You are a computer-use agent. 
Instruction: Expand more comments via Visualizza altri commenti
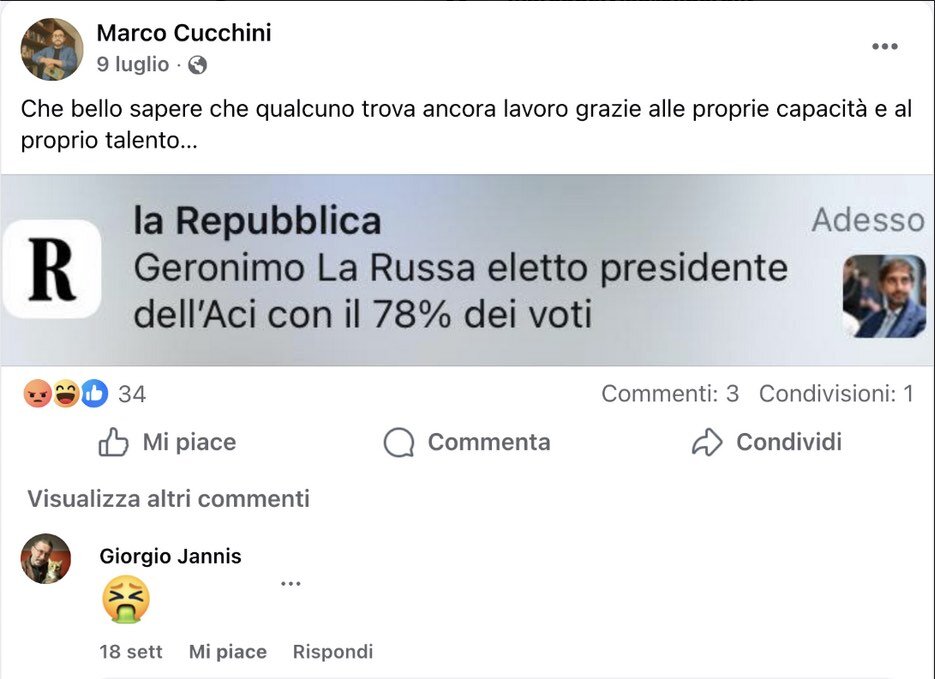click(170, 498)
